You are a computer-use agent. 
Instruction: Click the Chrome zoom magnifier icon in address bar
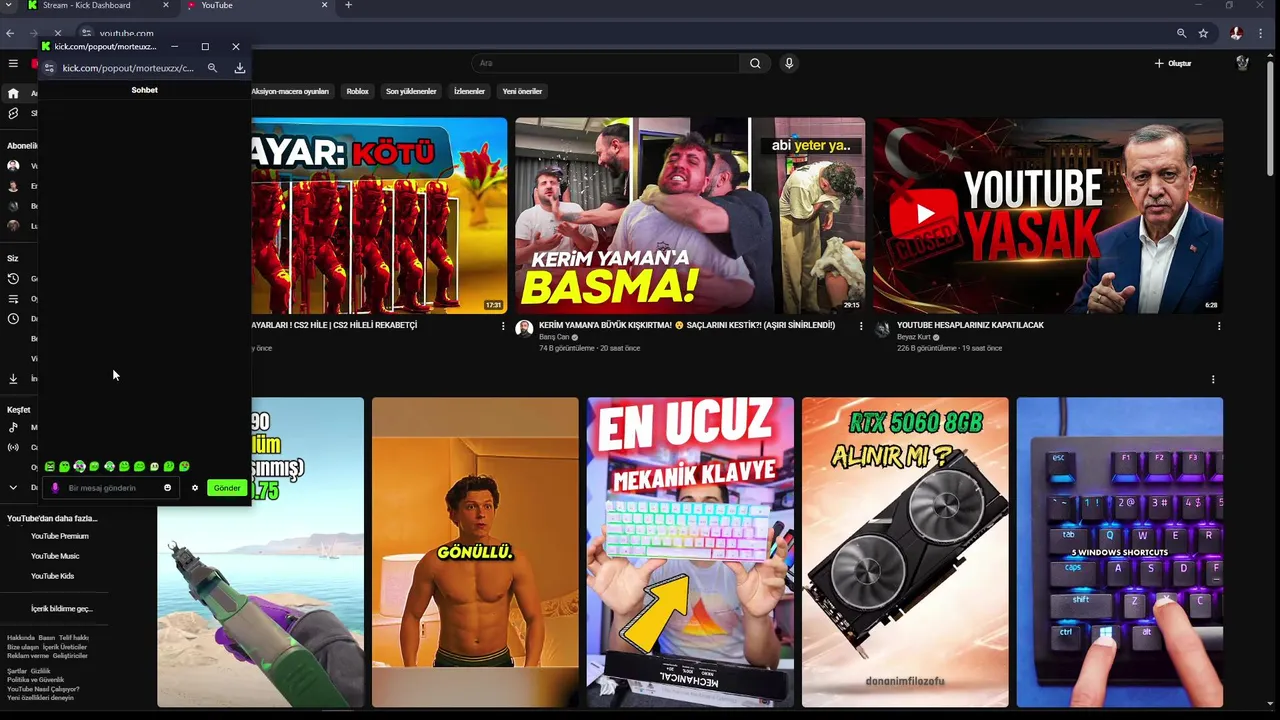[x=1181, y=33]
